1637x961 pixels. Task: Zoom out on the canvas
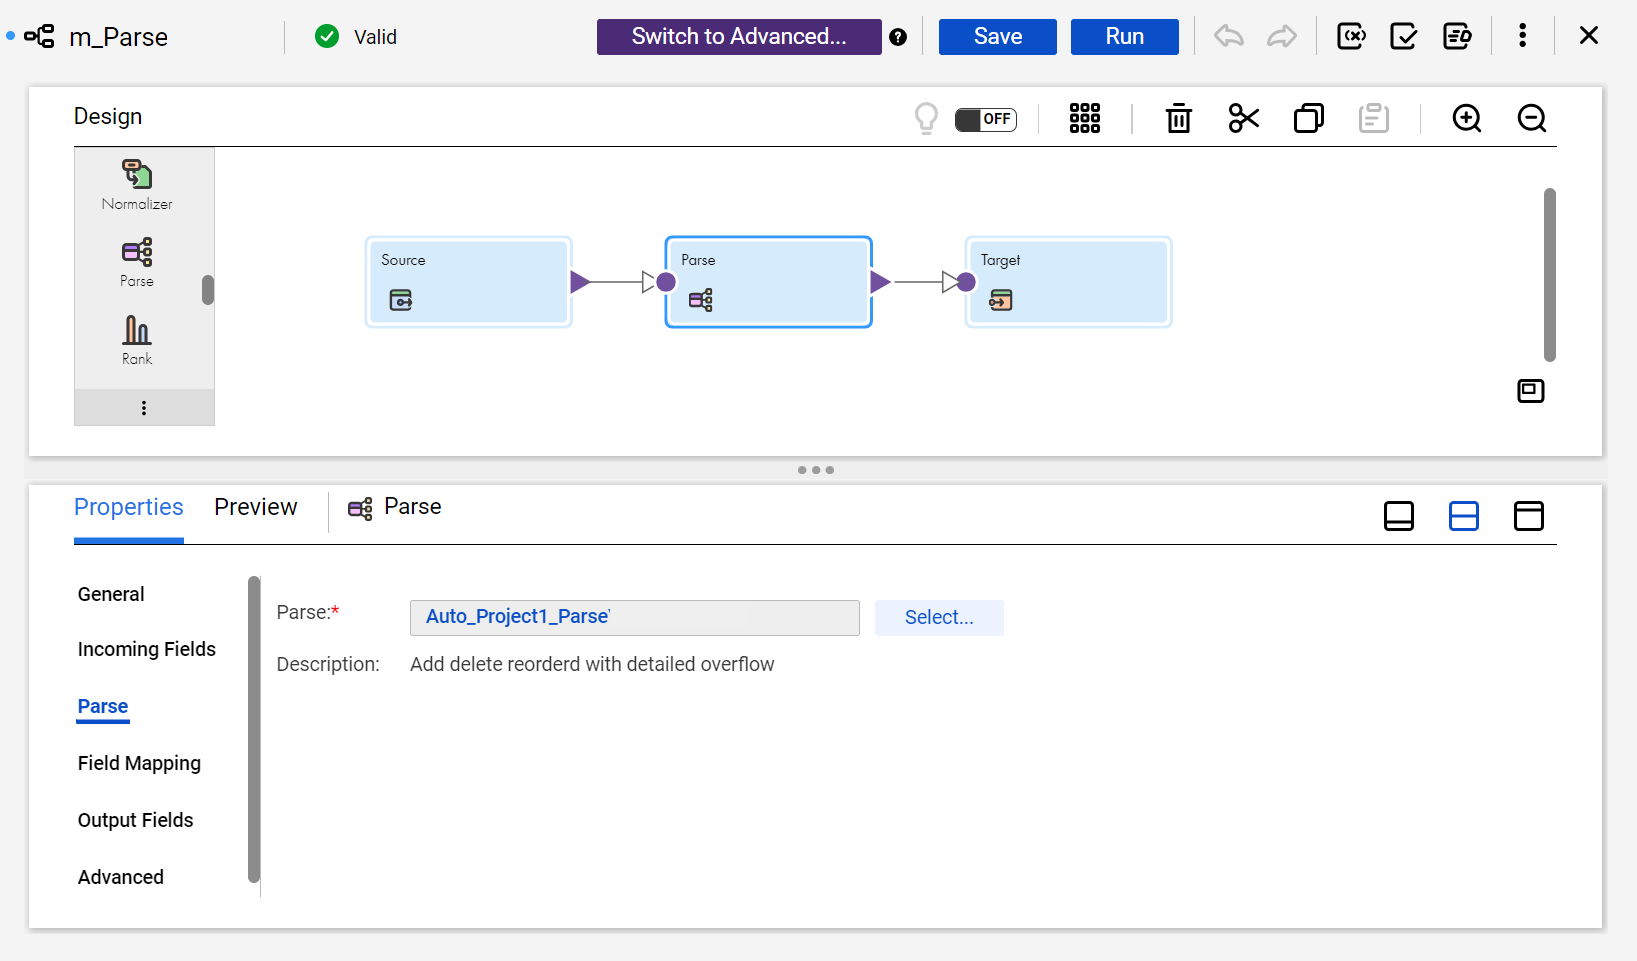[x=1532, y=118]
